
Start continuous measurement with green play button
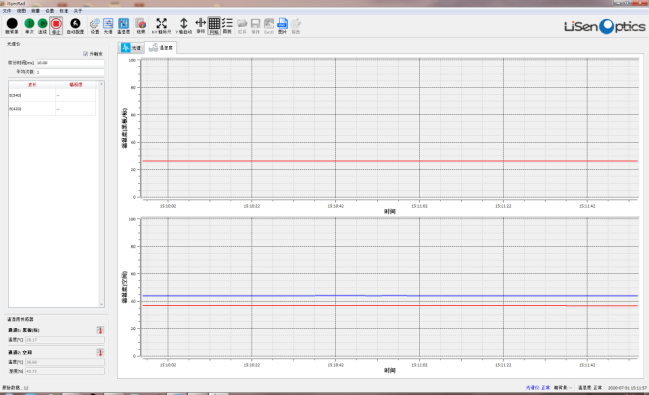43,26
